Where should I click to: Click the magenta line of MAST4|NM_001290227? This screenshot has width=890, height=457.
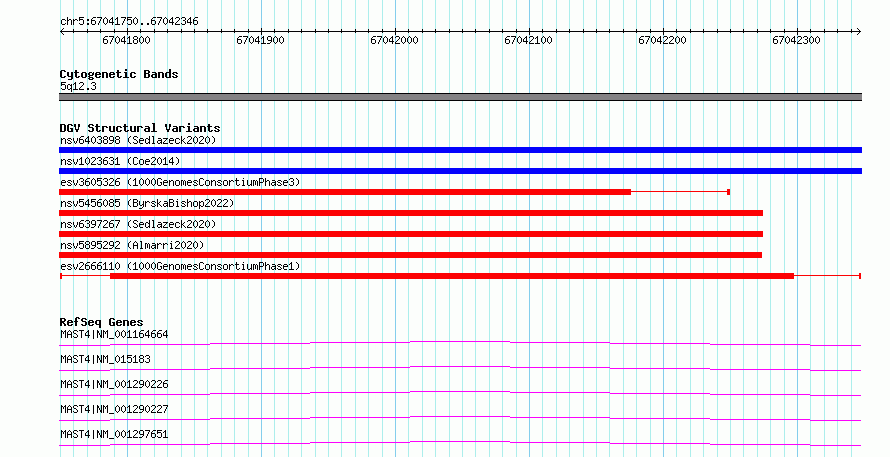tap(460, 418)
